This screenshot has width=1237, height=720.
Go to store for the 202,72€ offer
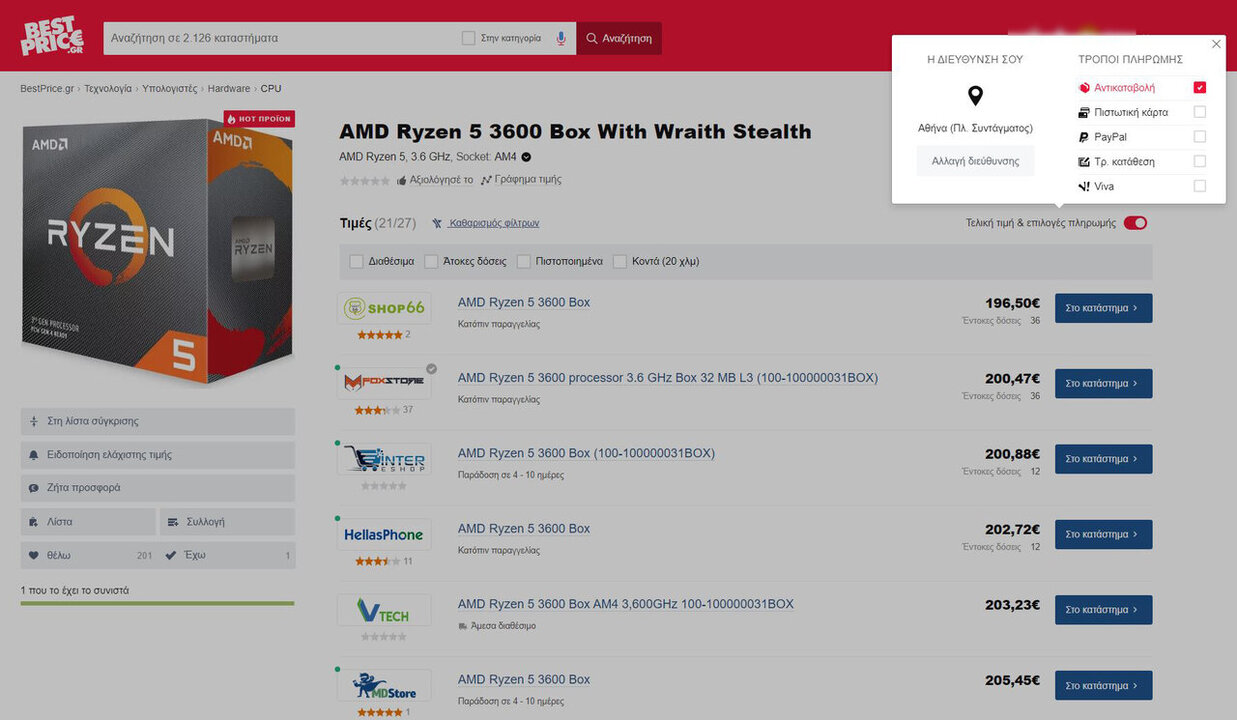coord(1103,534)
